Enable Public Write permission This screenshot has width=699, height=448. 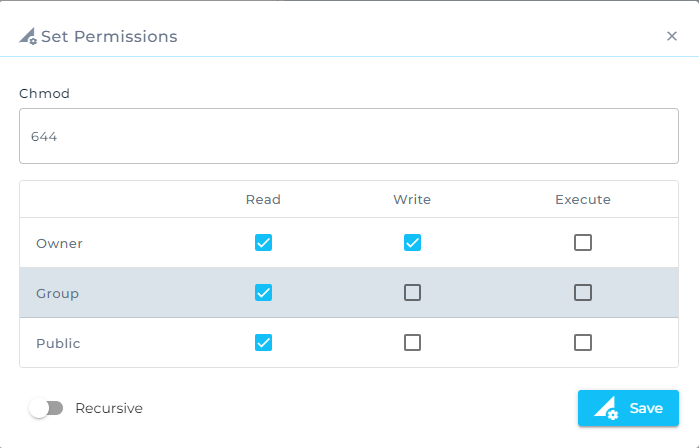pos(412,342)
